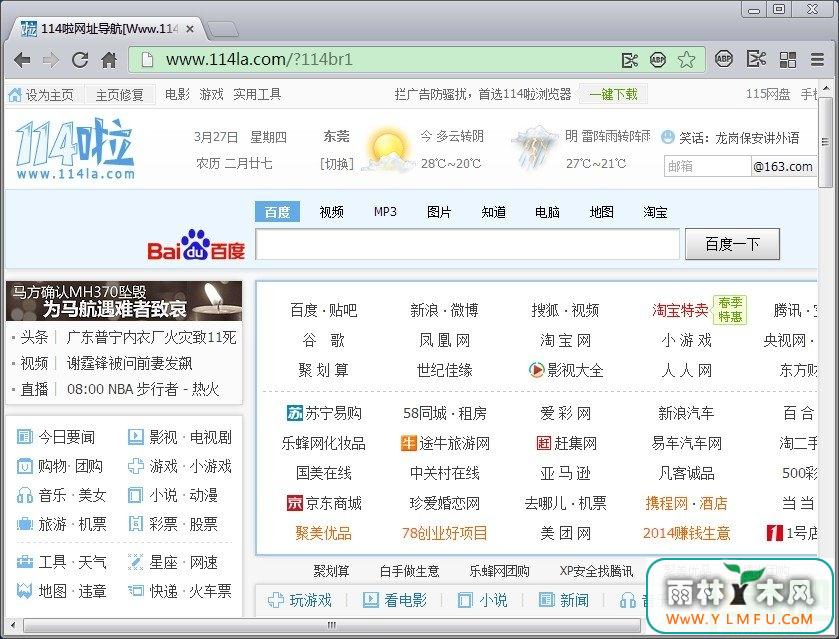839x639 pixels.
Task: Click the horizontal scrollbar thumb
Action: click(x=332, y=625)
